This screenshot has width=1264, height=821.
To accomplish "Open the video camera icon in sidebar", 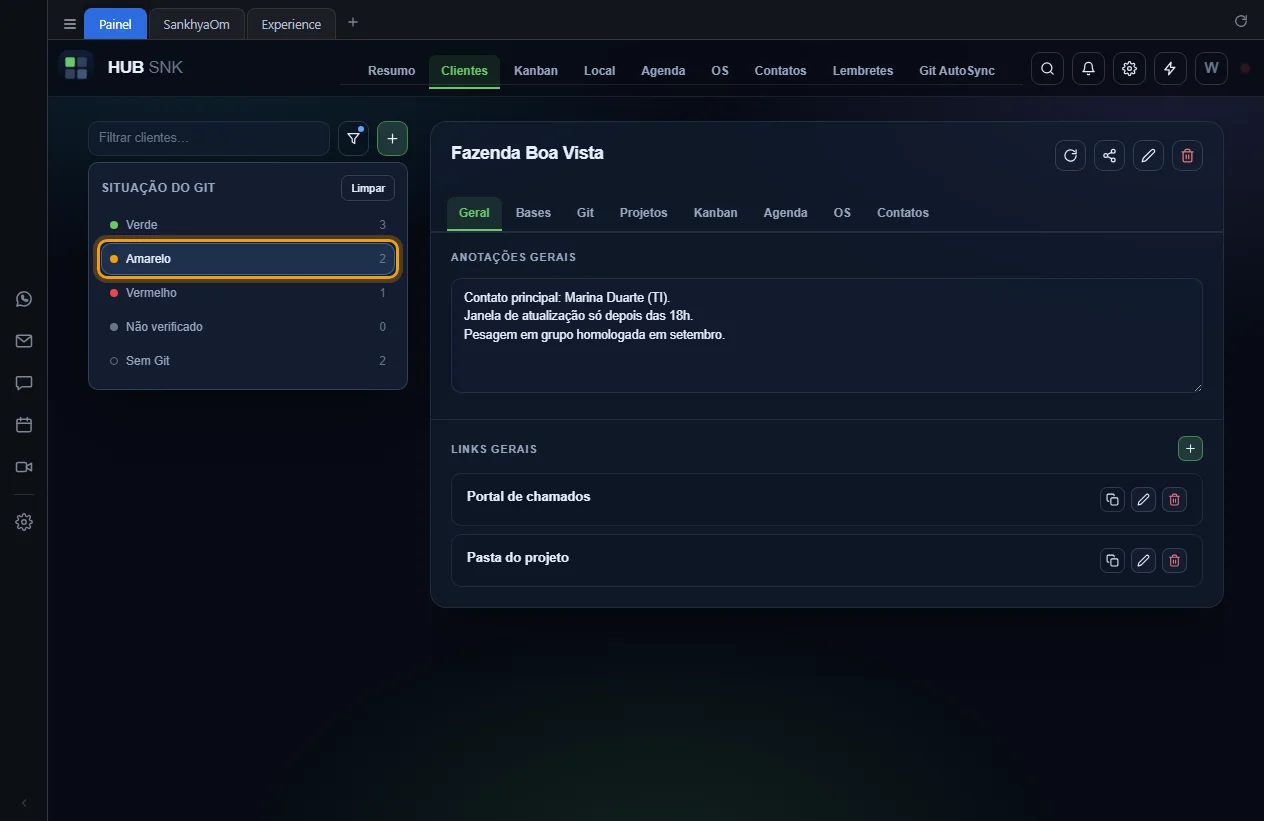I will (x=24, y=467).
